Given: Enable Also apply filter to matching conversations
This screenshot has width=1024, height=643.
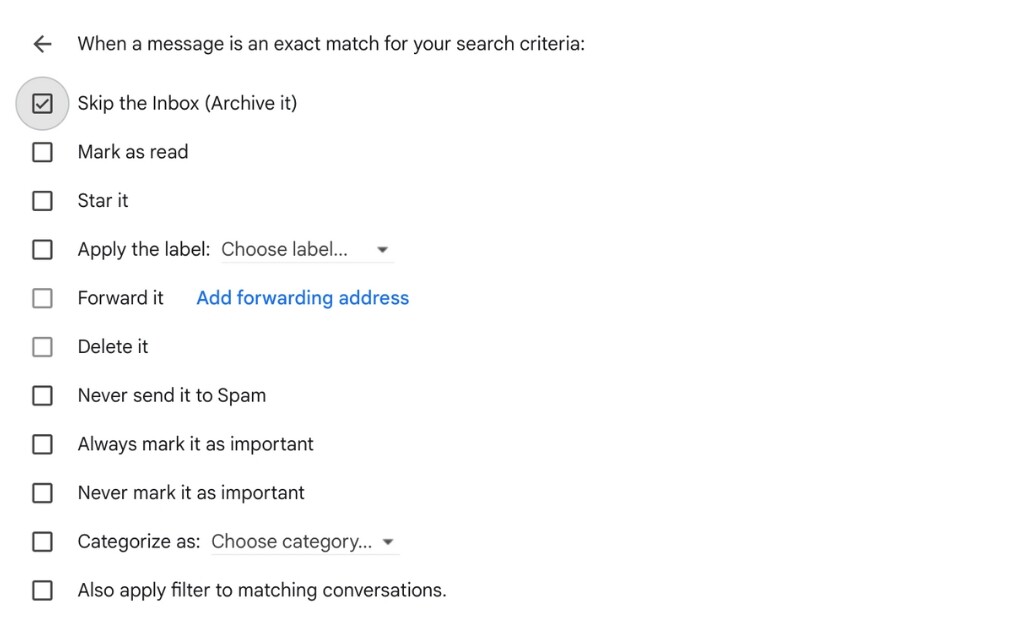Looking at the screenshot, I should tap(42, 590).
